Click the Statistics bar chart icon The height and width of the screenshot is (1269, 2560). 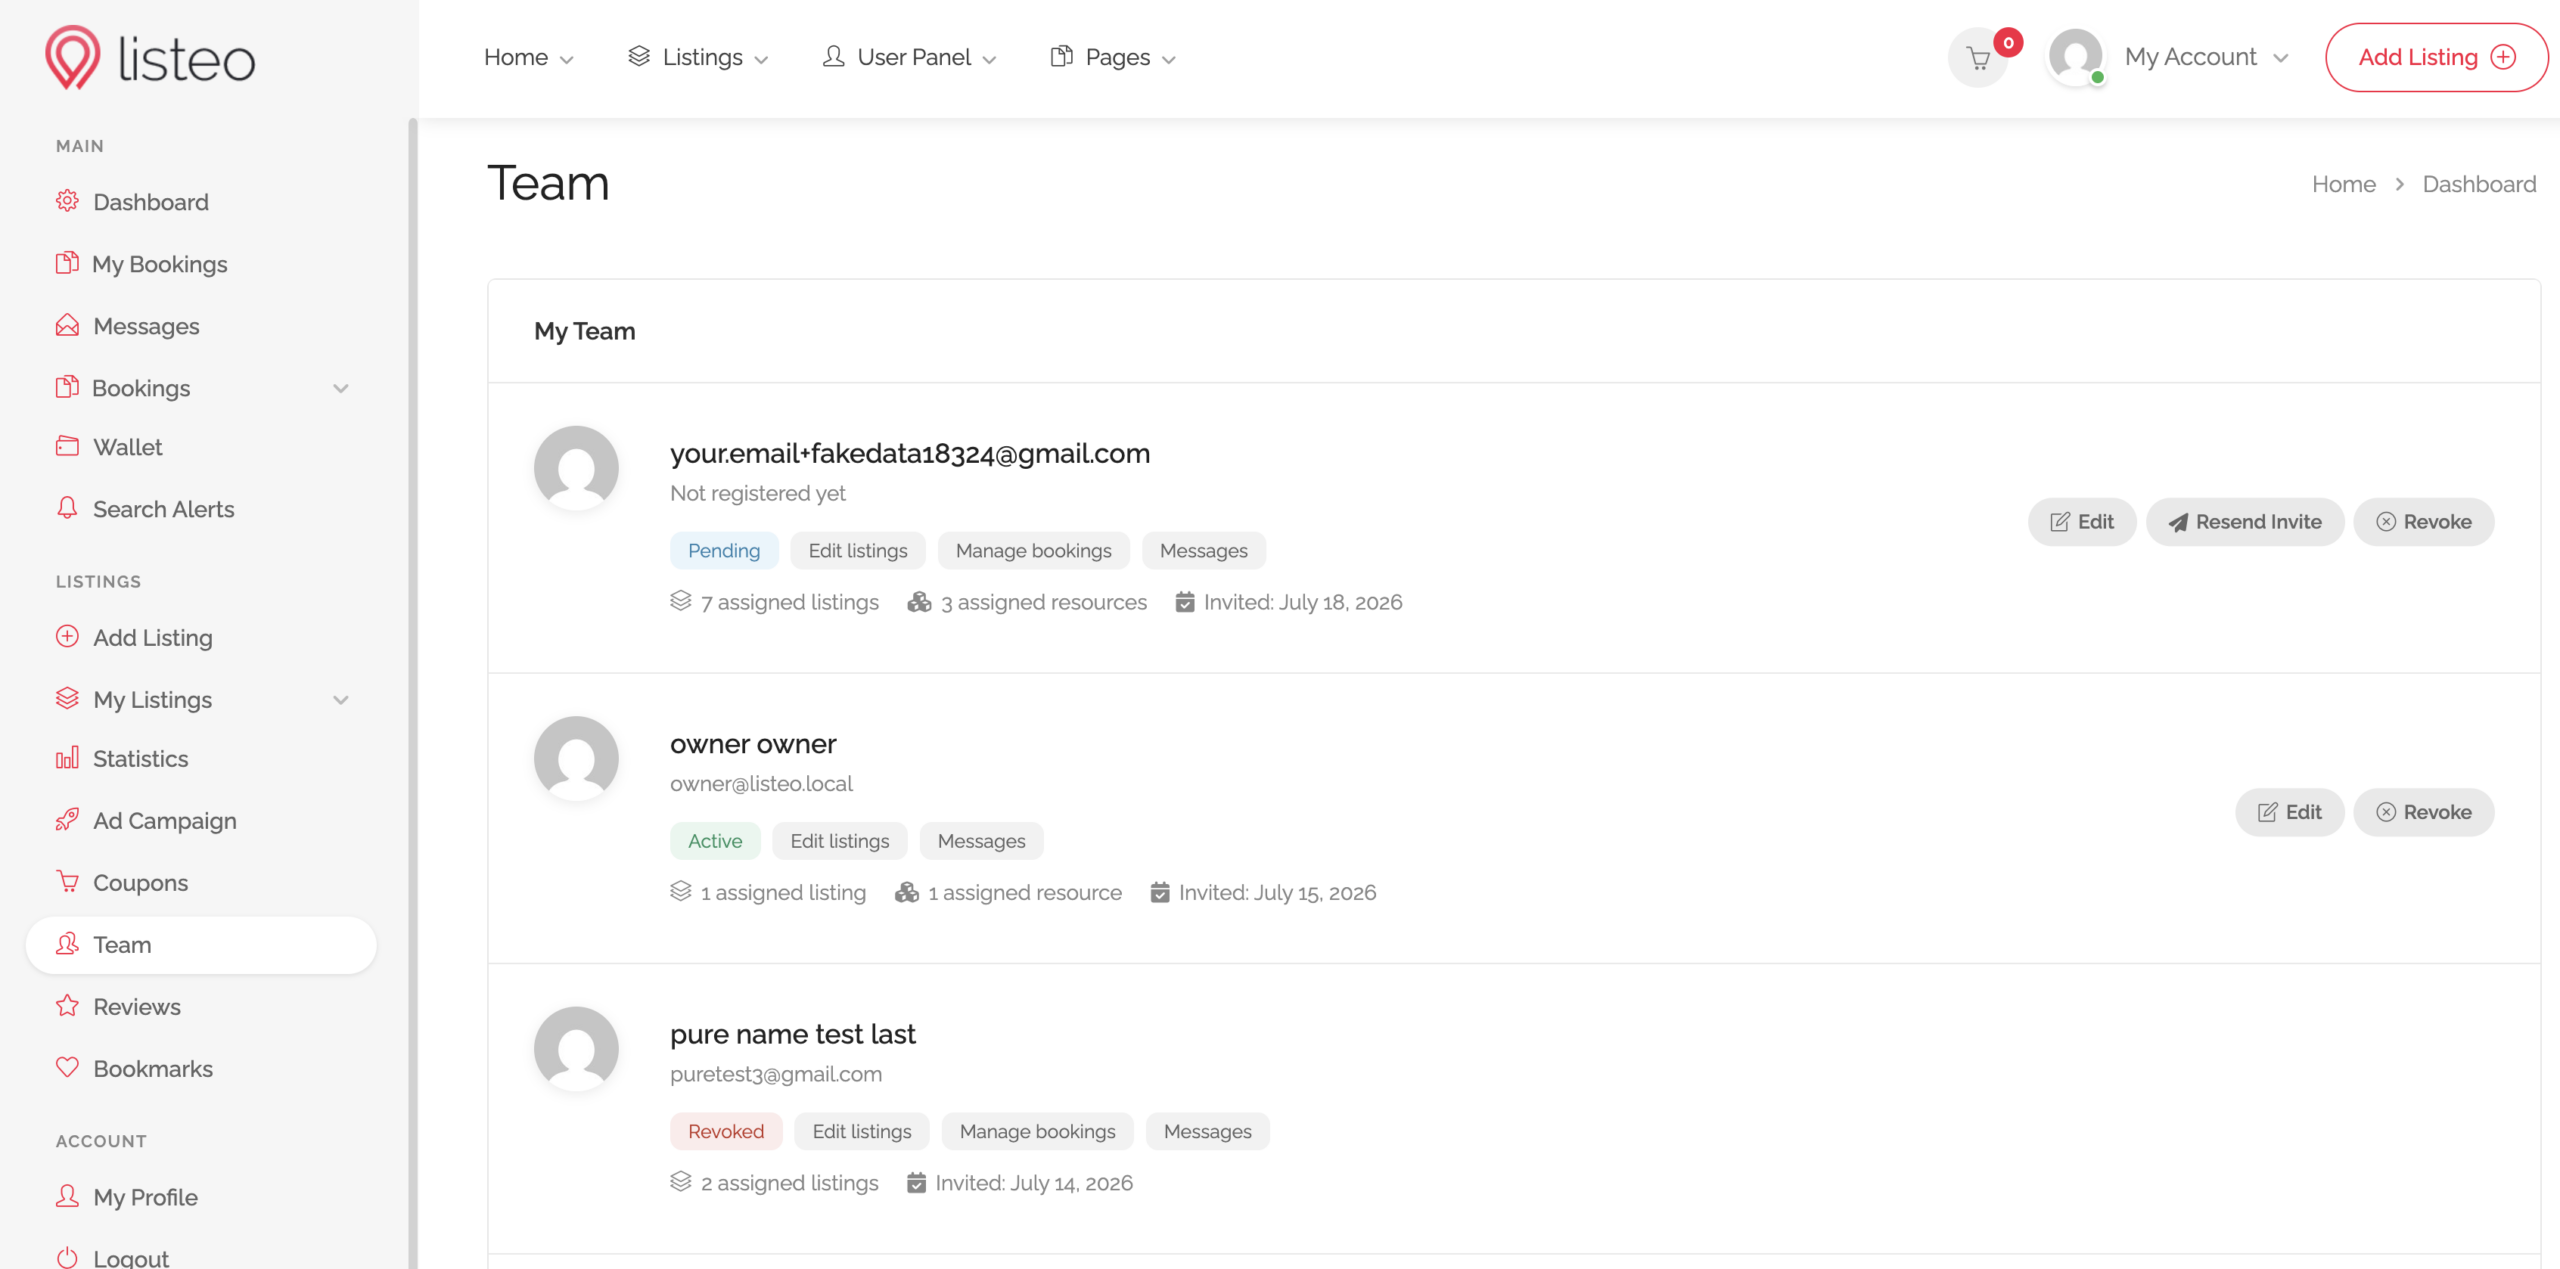tap(67, 758)
